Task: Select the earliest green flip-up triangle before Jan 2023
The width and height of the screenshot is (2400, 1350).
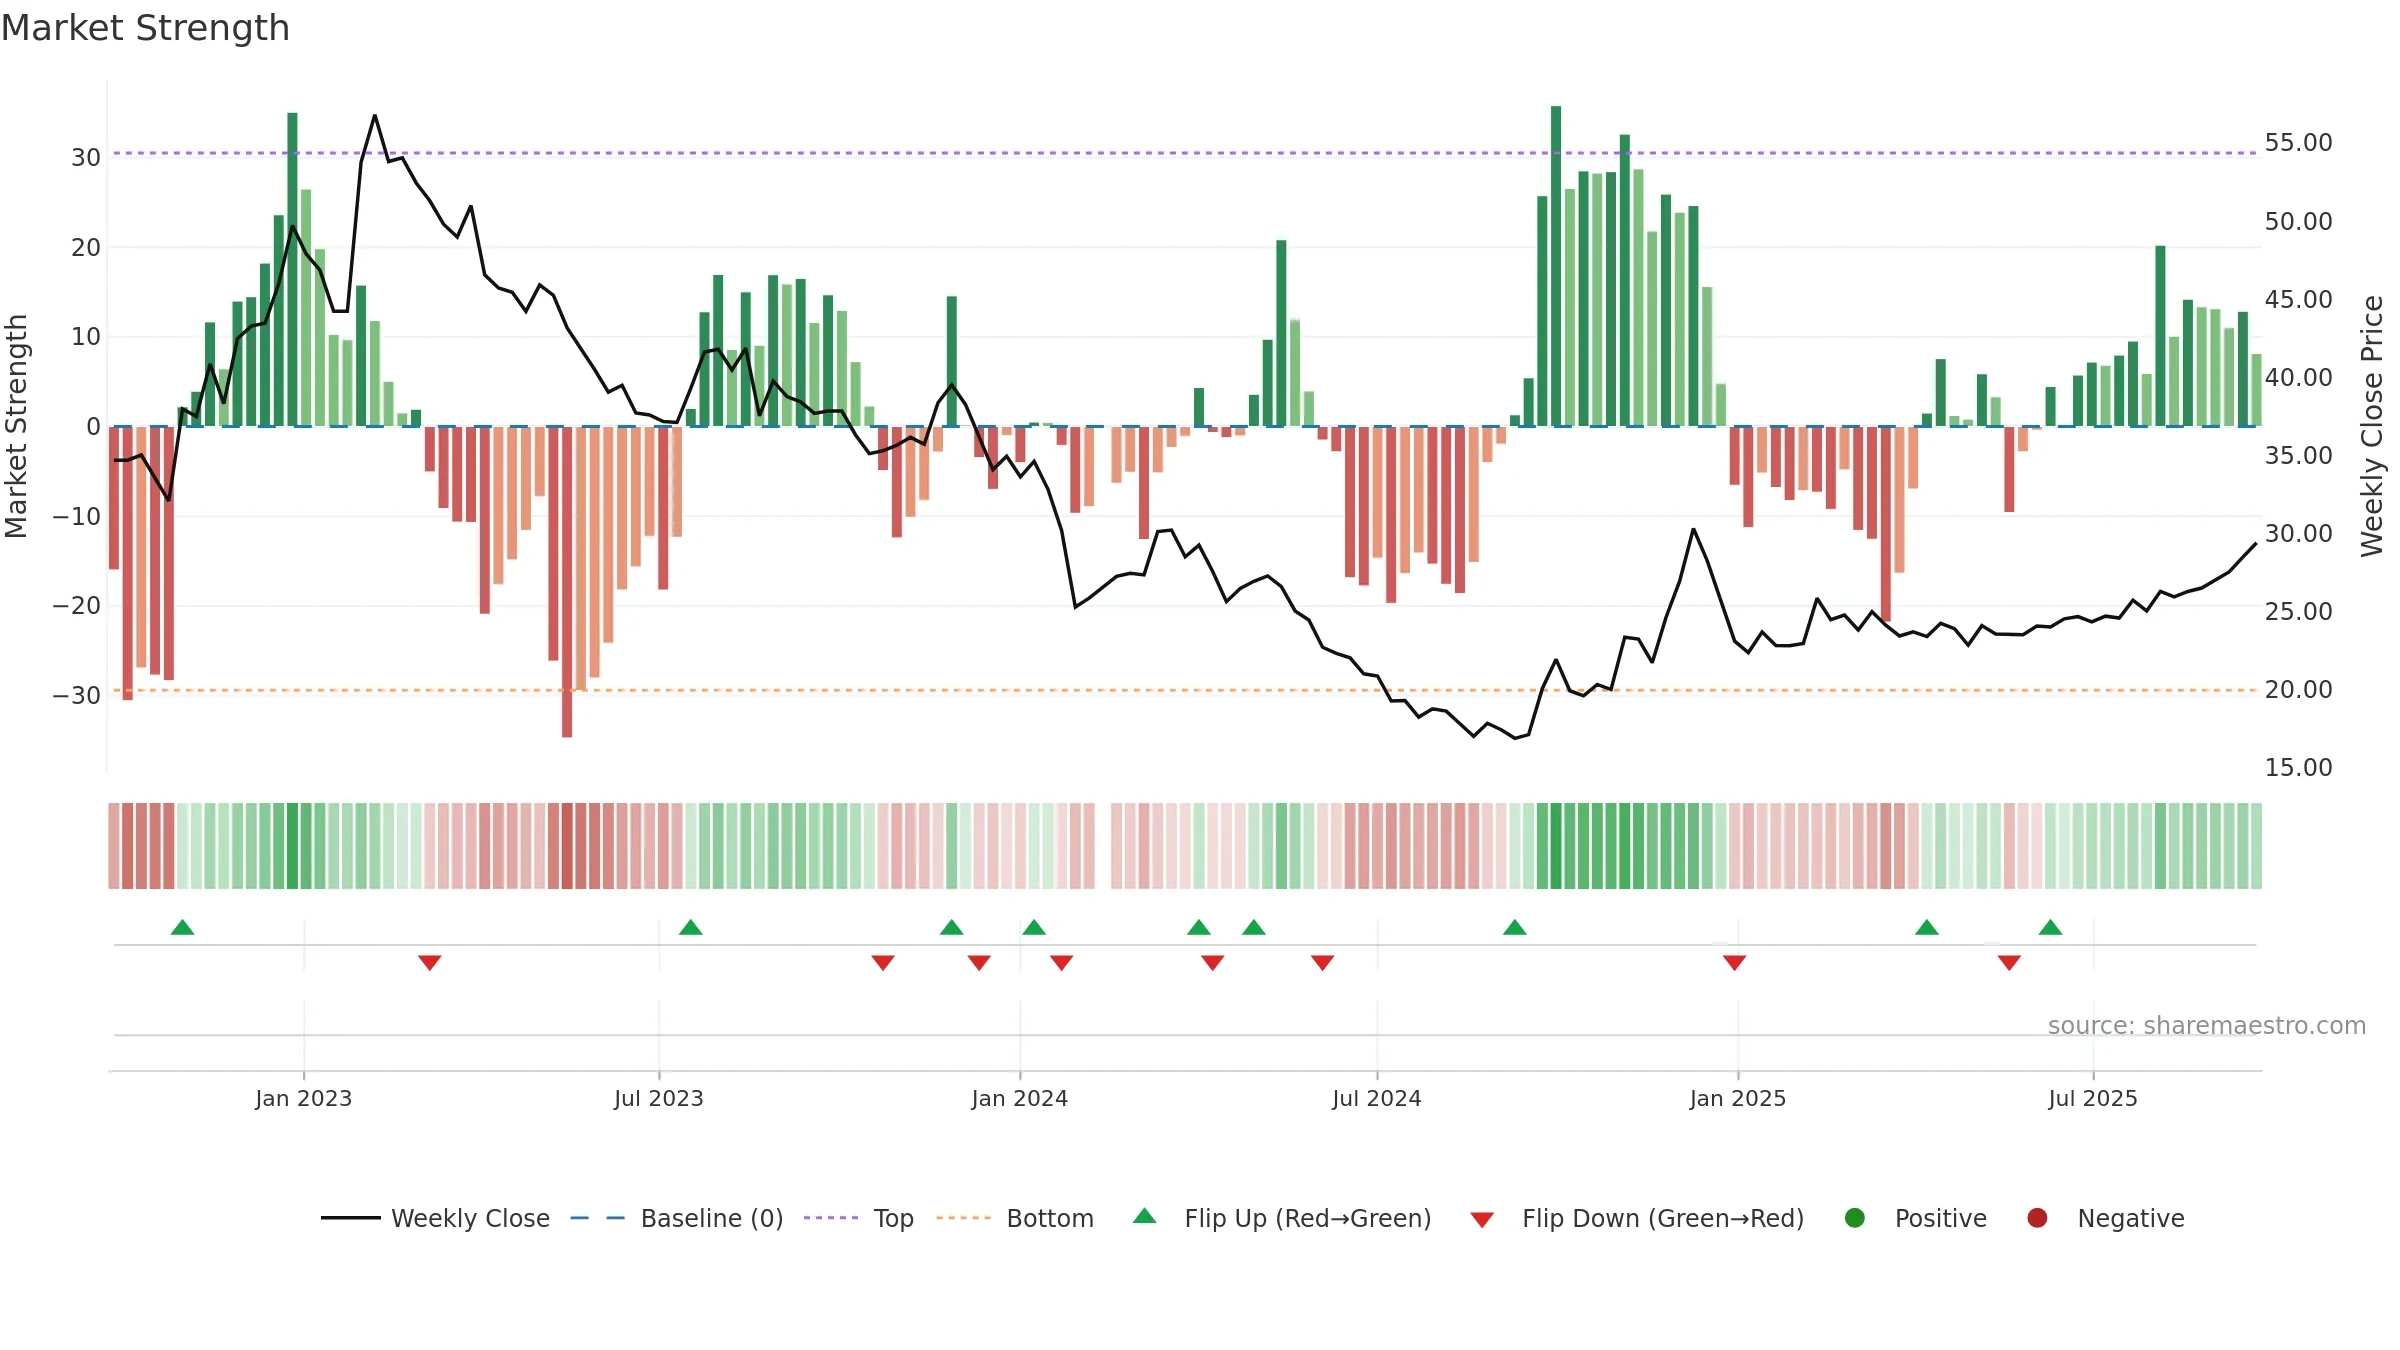Action: [182, 927]
